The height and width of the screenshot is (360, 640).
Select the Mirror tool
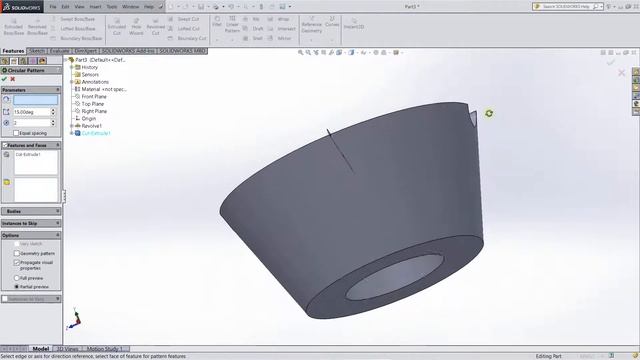(279, 38)
